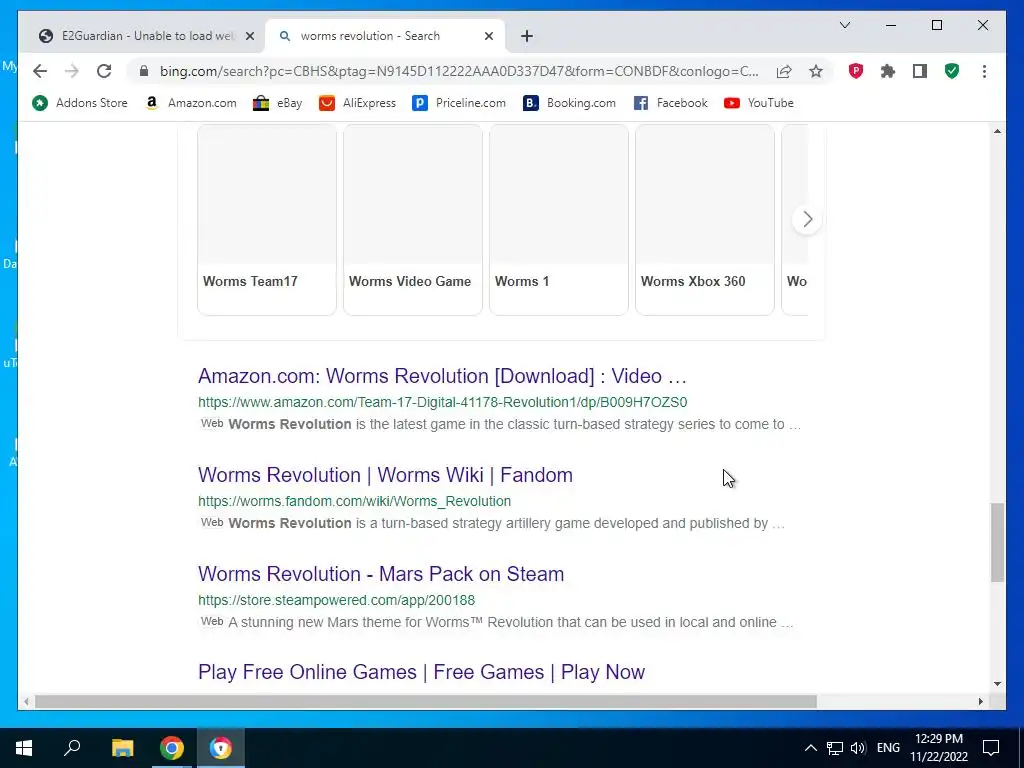Image resolution: width=1024 pixels, height=768 pixels.
Task: Open the Worms Team17 card
Action: click(x=266, y=219)
